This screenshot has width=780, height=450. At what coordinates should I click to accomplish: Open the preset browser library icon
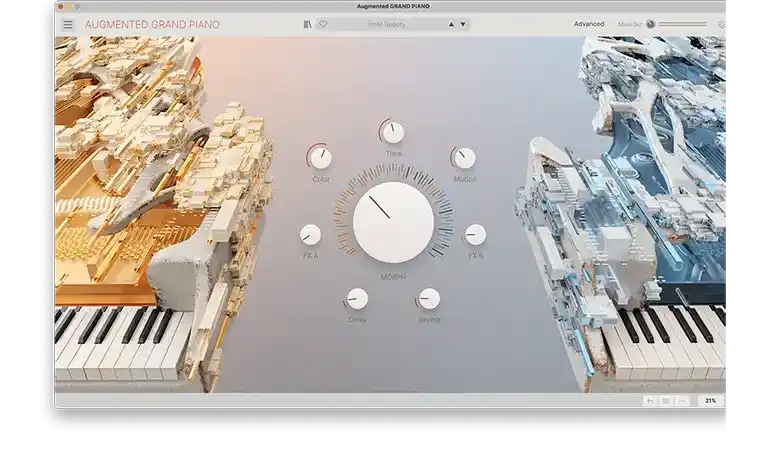[x=307, y=24]
